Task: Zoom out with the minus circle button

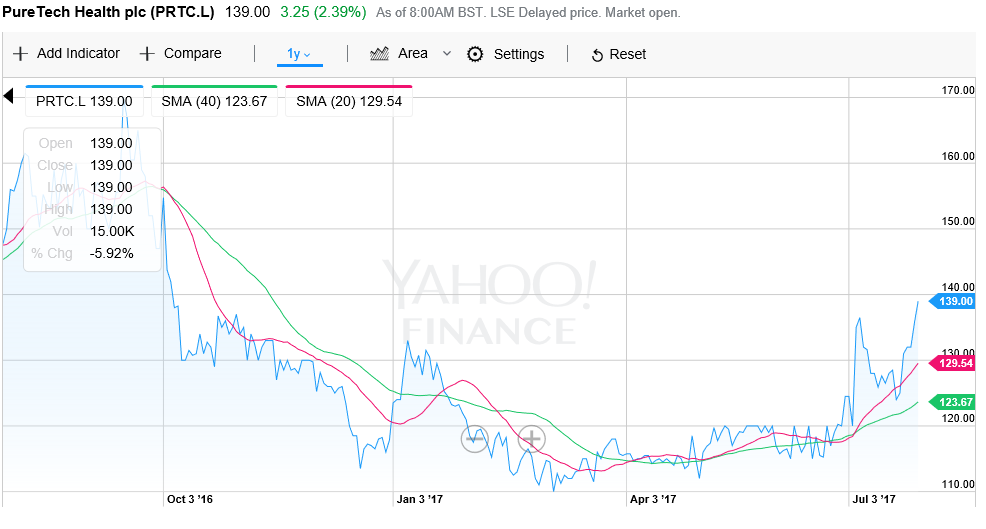Action: pos(475,439)
